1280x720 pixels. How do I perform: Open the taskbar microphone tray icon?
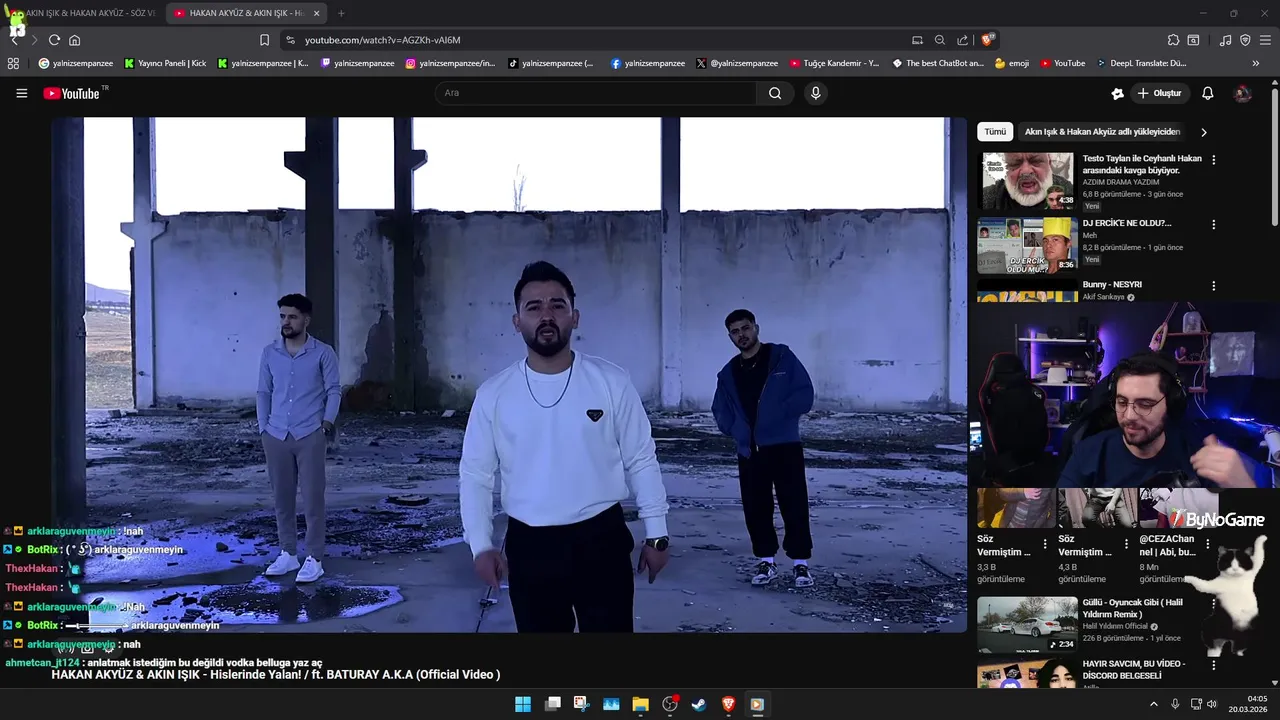tap(1175, 704)
